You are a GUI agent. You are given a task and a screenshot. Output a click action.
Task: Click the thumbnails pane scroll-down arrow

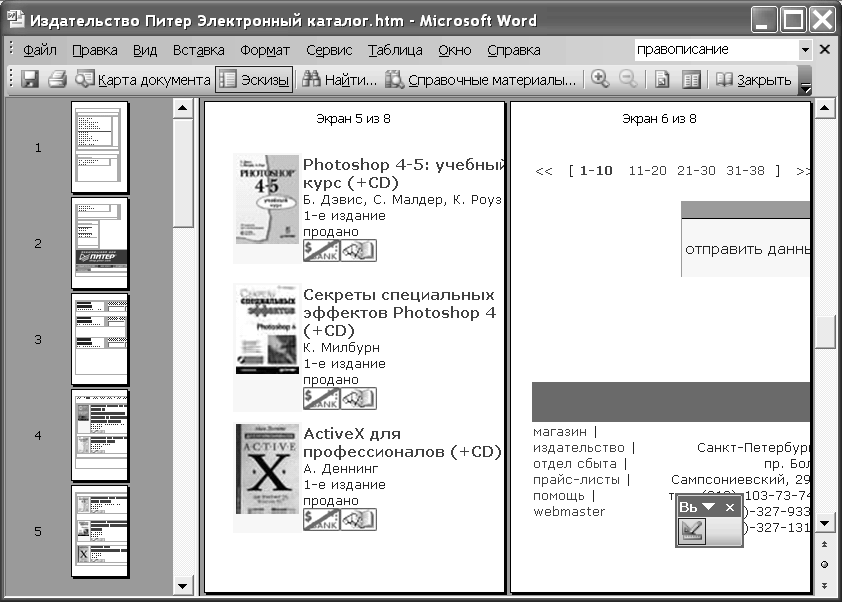[x=183, y=585]
